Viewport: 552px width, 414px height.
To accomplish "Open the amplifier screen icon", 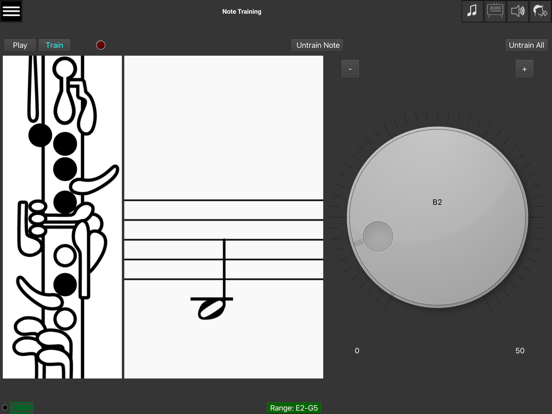I will pyautogui.click(x=495, y=11).
